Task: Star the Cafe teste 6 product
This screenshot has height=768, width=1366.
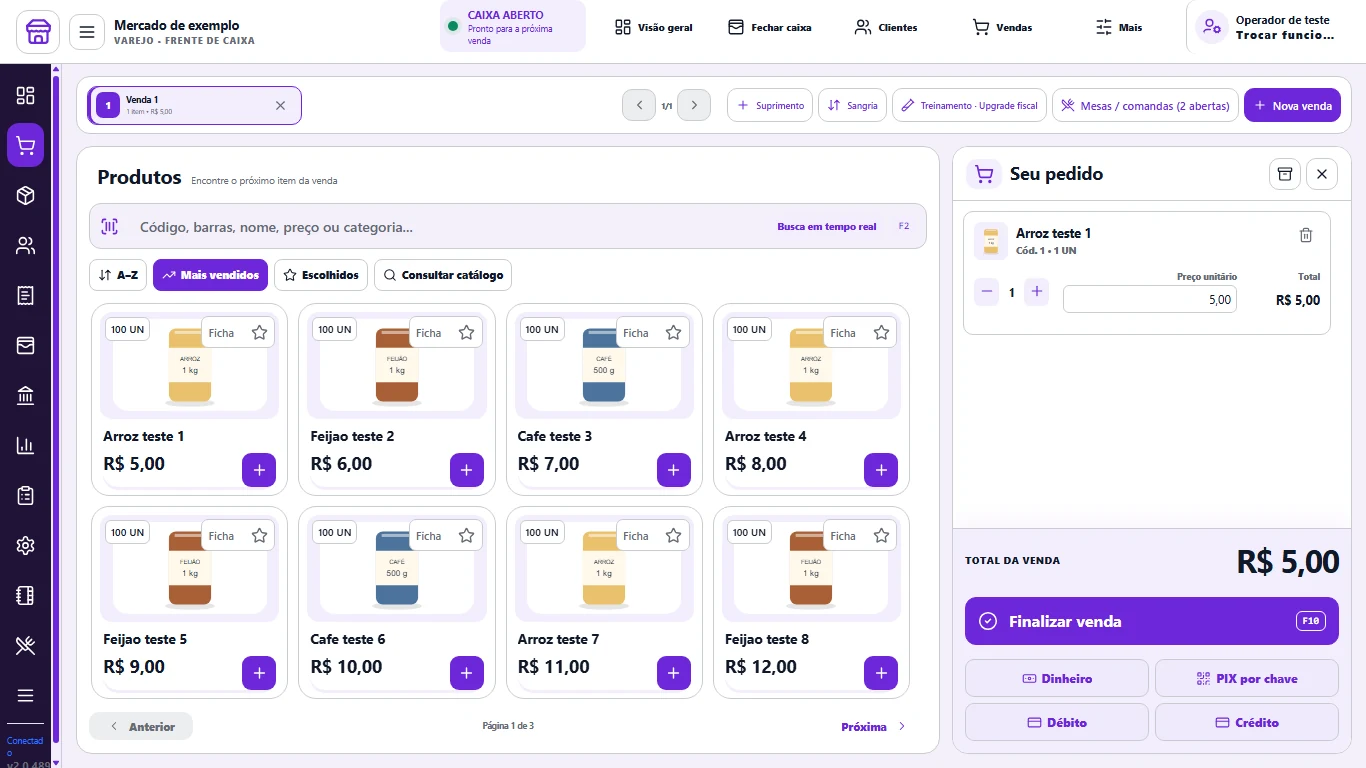Action: click(x=466, y=536)
